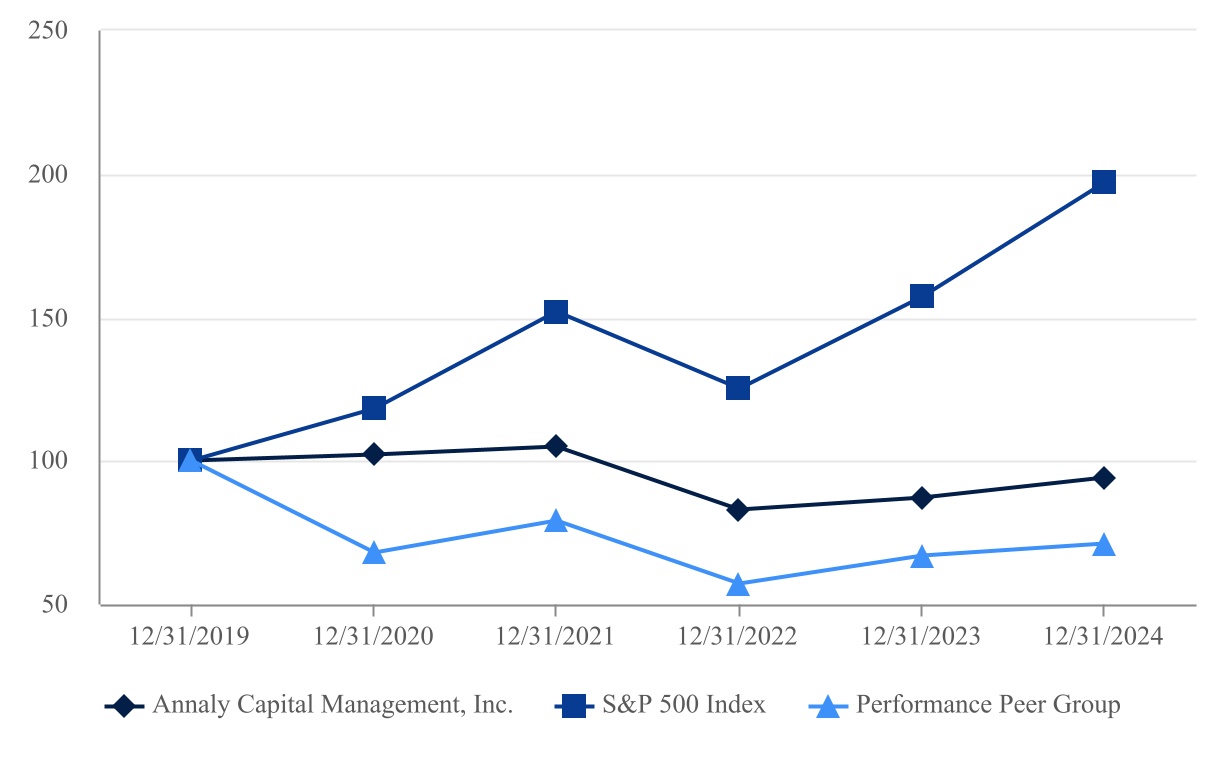Click the Annaly diamond marker at 12/31/2024
The width and height of the screenshot is (1226, 760).
tap(1103, 478)
